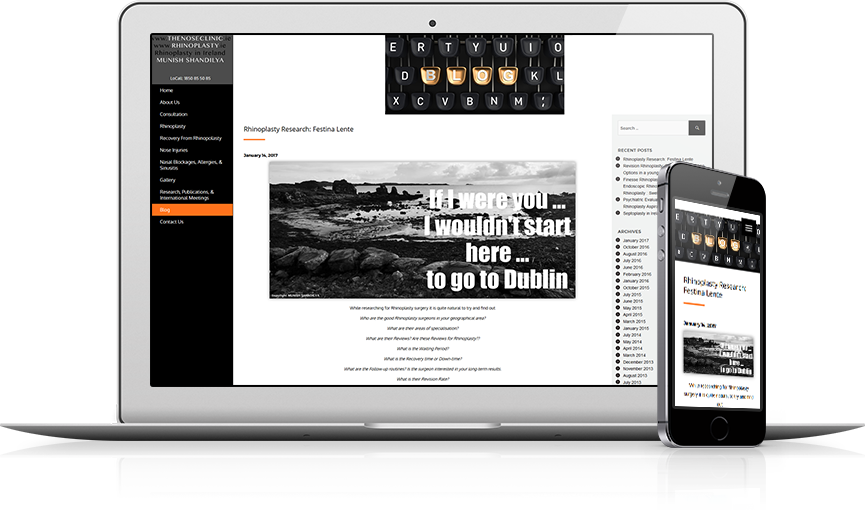Open the Nose Injuries page

pos(173,150)
